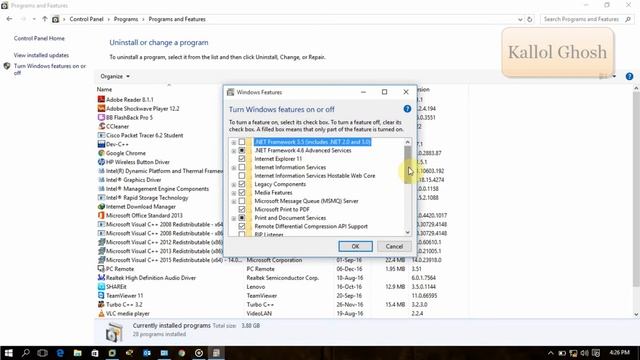Launch Microsoft Edge from the taskbar
The image size is (640, 360).
click(x=60, y=353)
